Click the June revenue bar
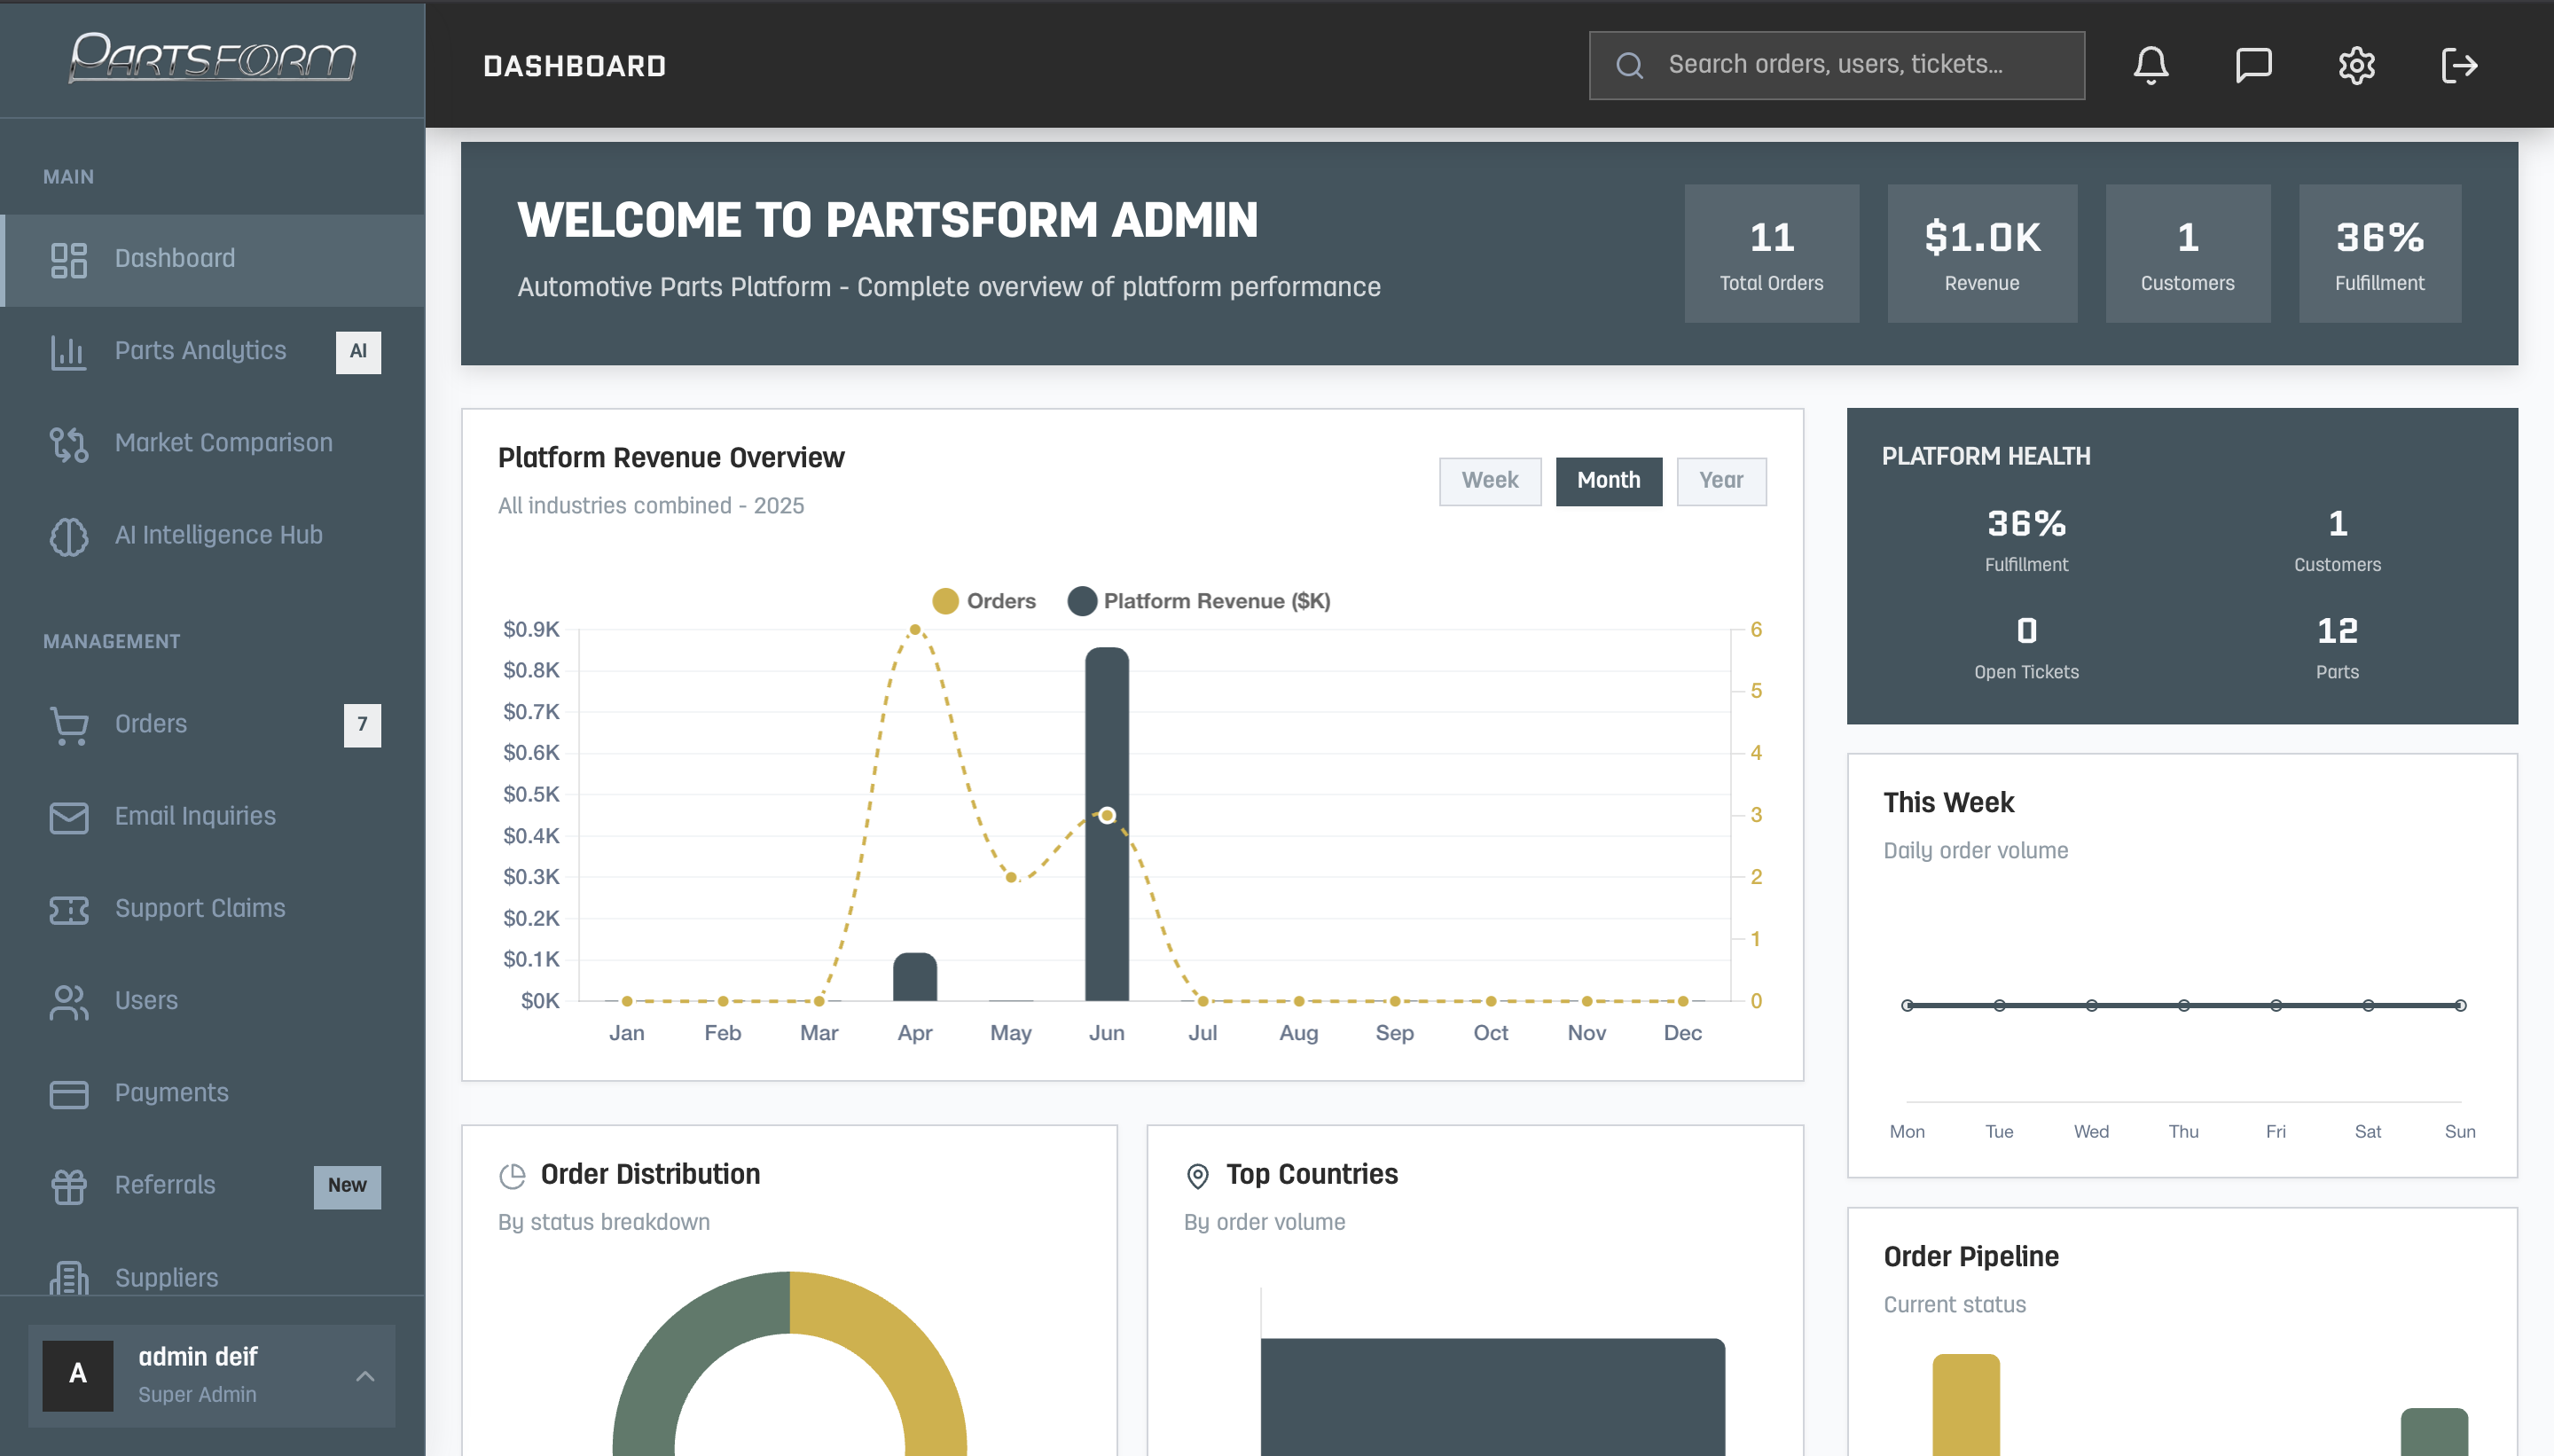Screen dimensions: 2554x1456 (1107, 824)
